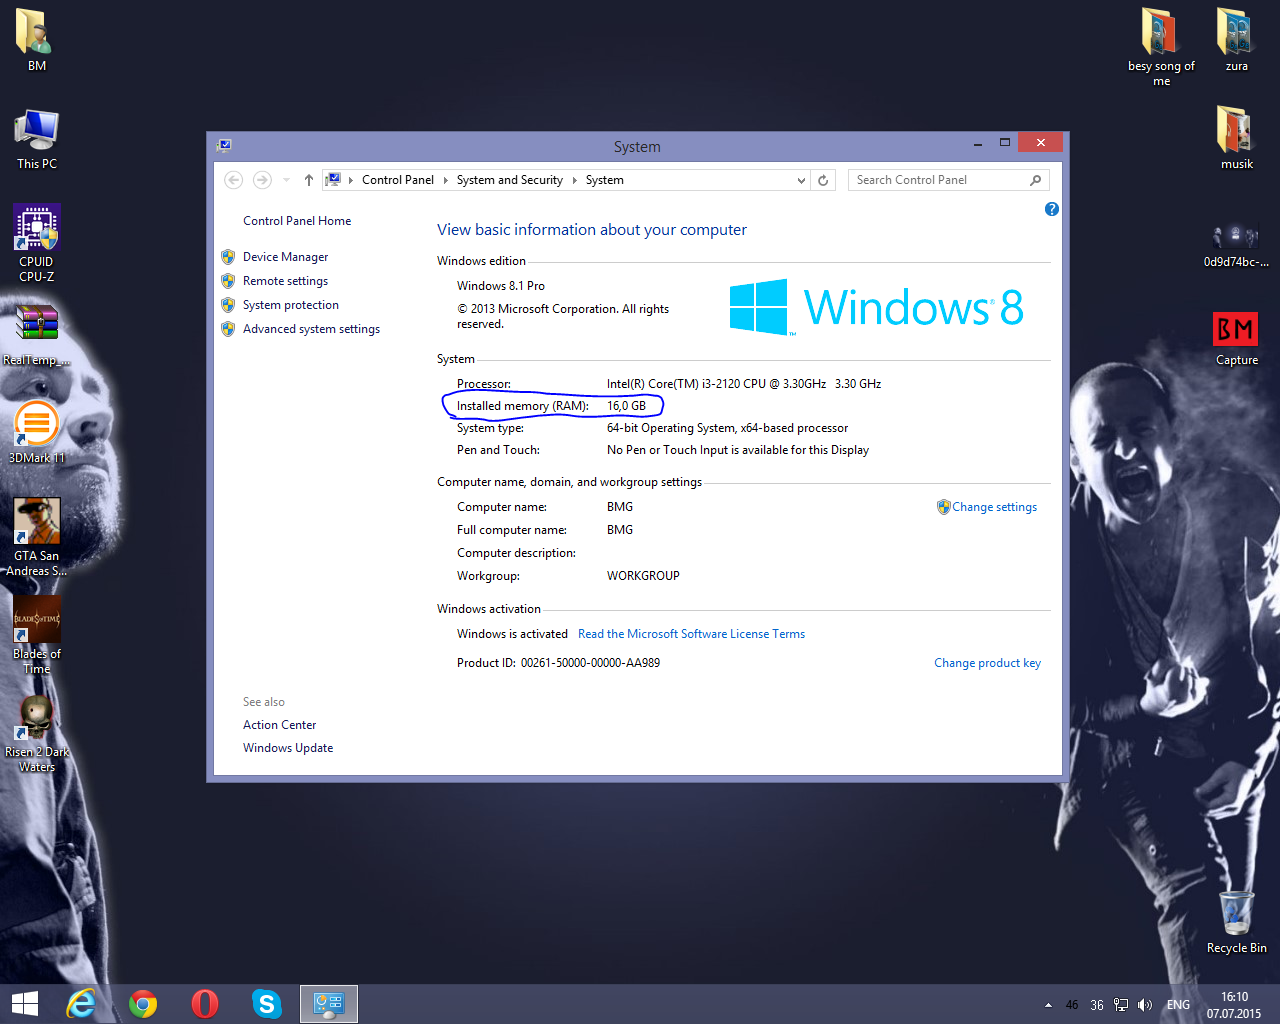
Task: Click the Windows 8.1 Pro edition text
Action: coord(501,286)
